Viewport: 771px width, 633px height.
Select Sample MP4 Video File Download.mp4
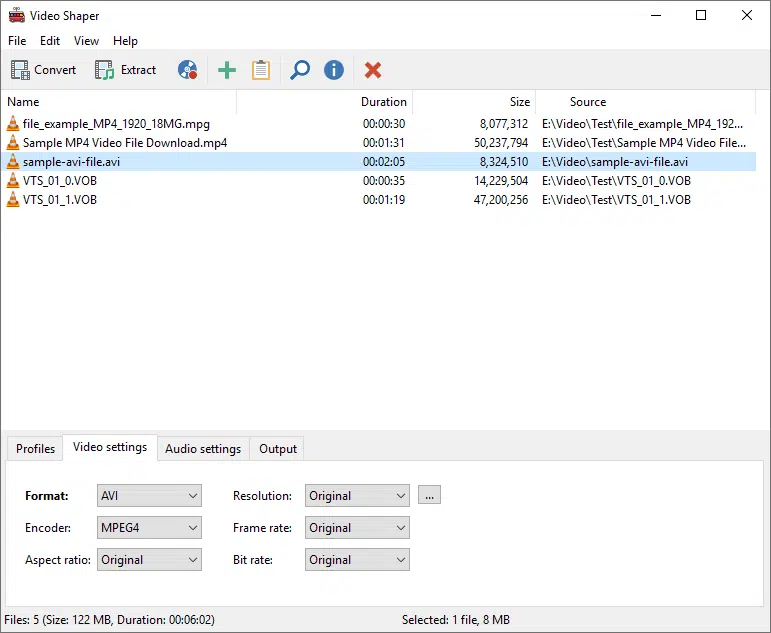click(x=125, y=143)
